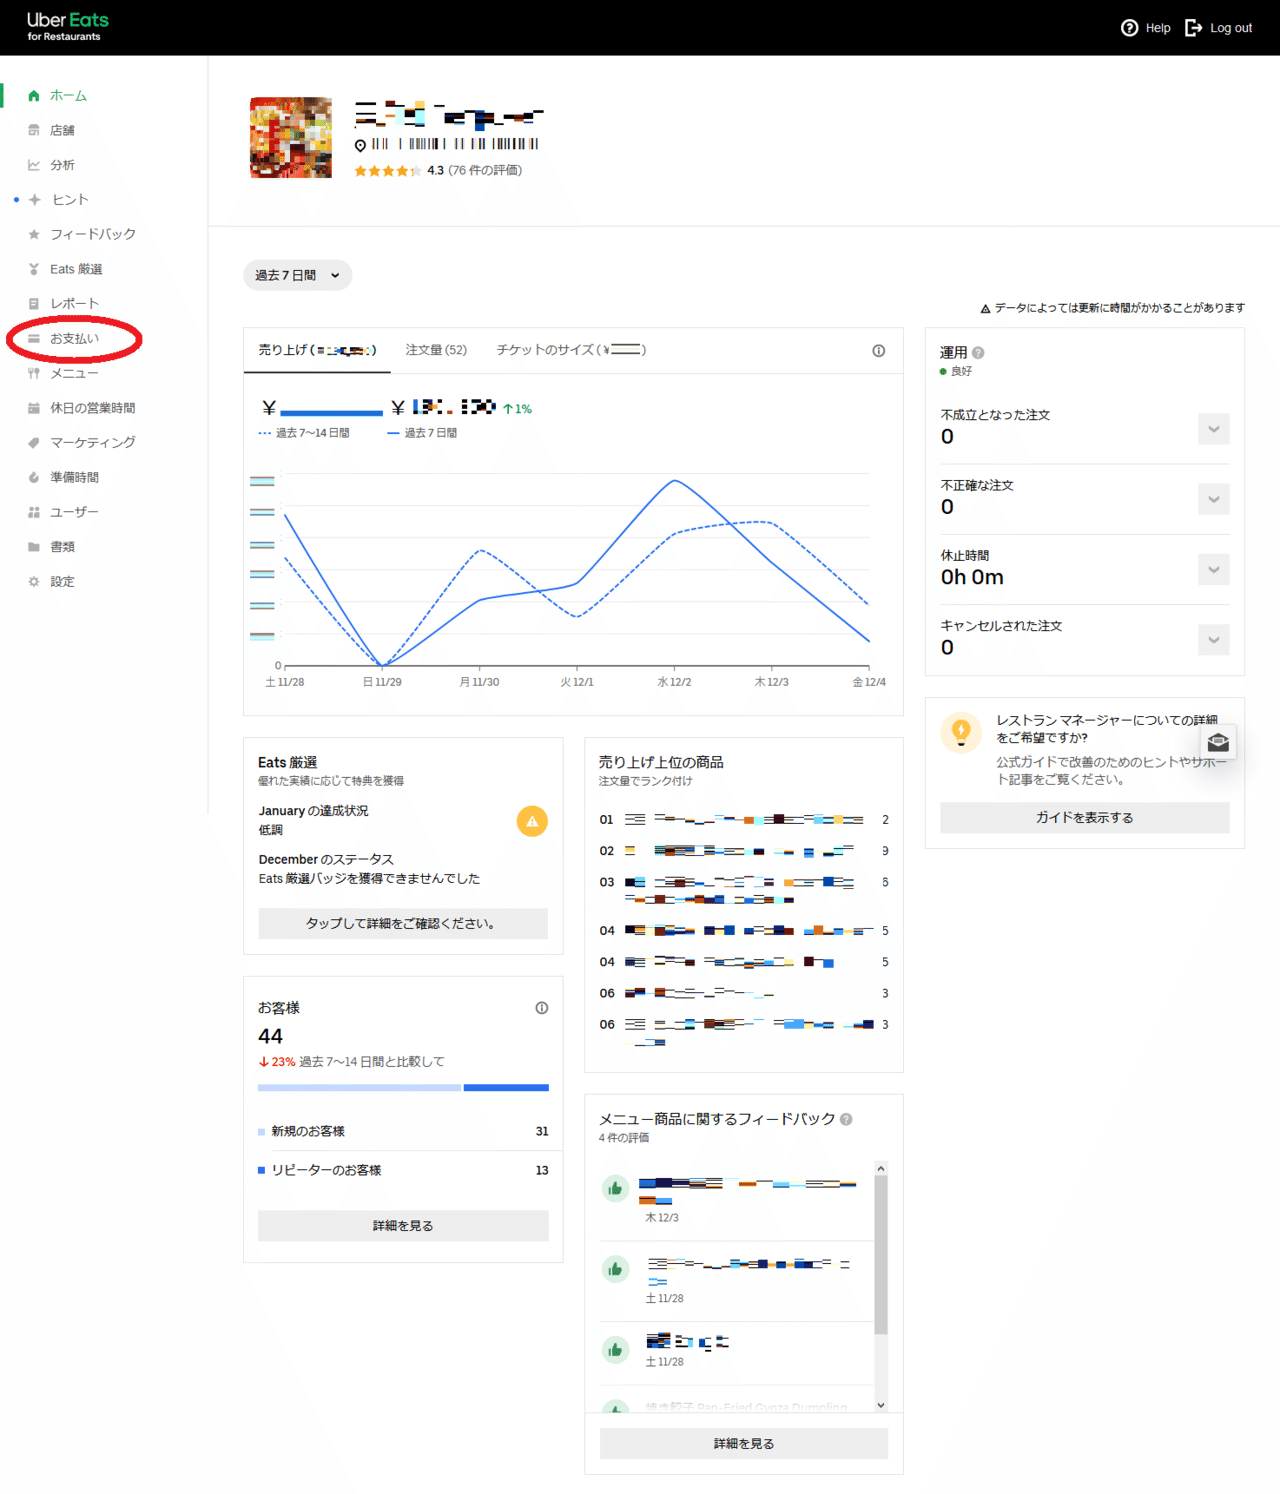1280x1494 pixels.
Task: Click the 新規のお客様 light blue swatch
Action: pos(261,1132)
